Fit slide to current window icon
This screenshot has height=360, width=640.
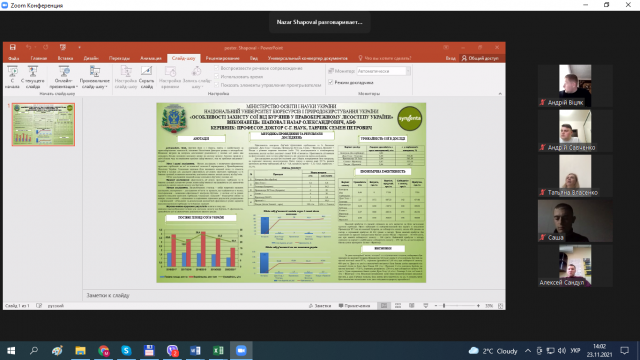click(500, 306)
